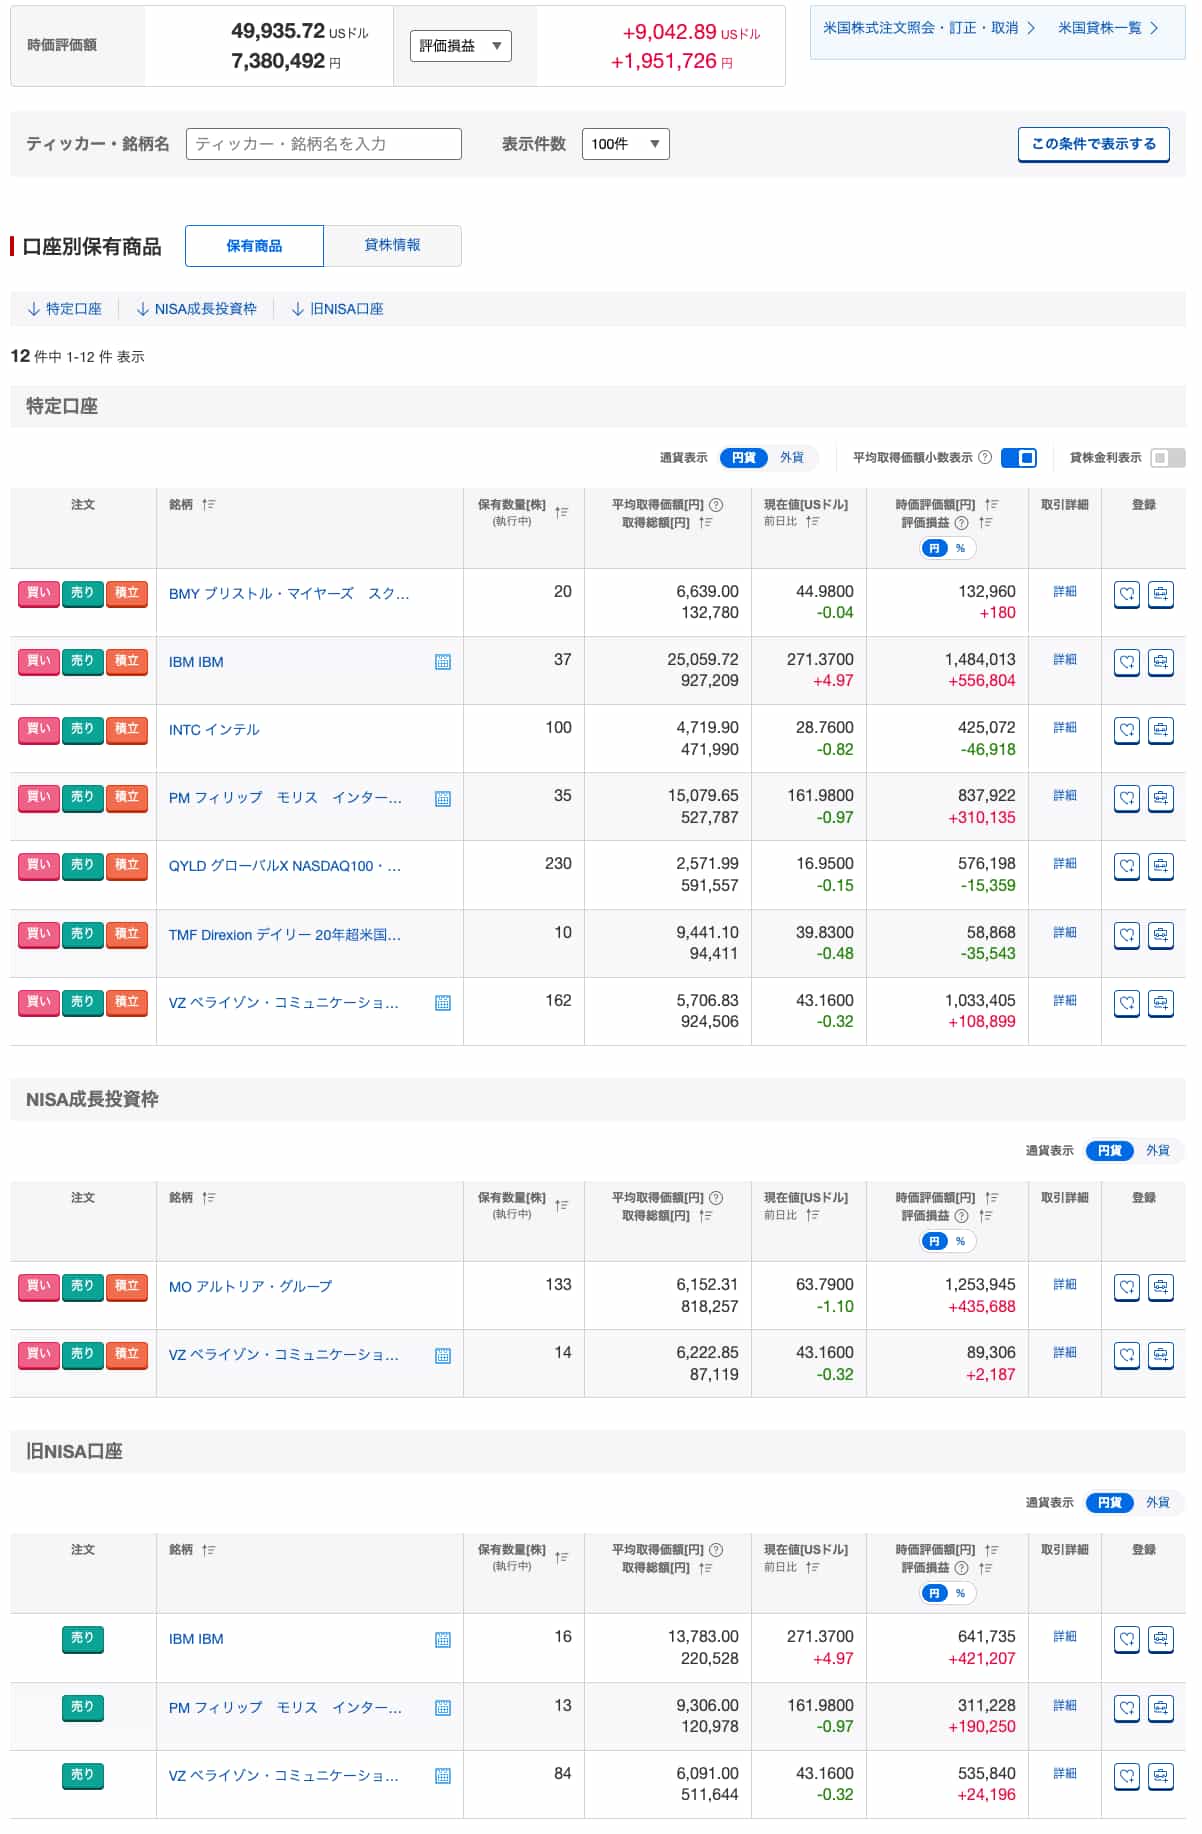The image size is (1202, 1834).
Task: Open the 評価損益 dropdown
Action: coord(460,46)
